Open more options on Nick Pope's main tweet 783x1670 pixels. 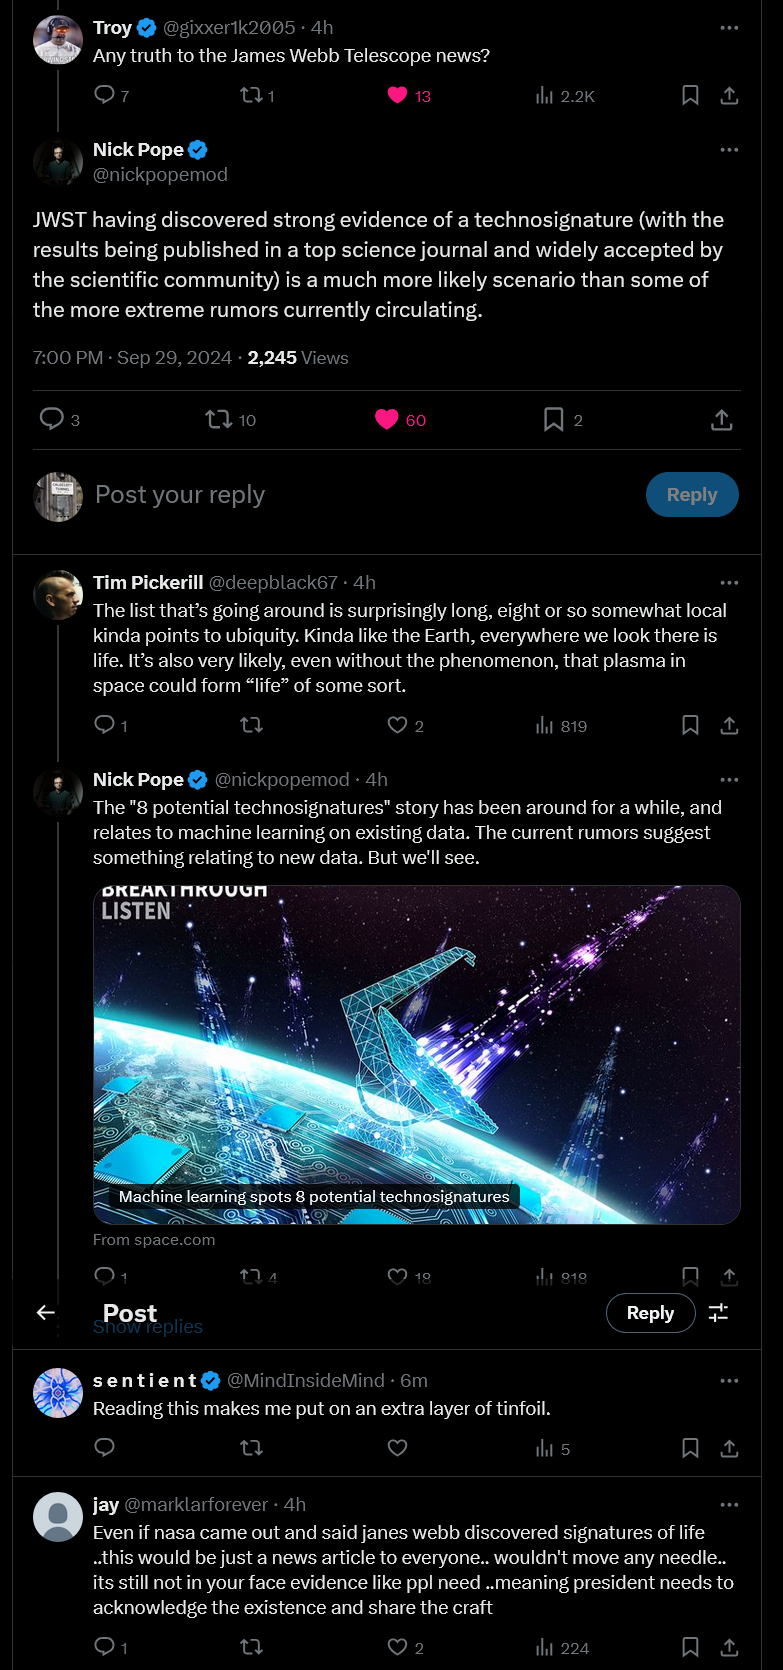729,148
